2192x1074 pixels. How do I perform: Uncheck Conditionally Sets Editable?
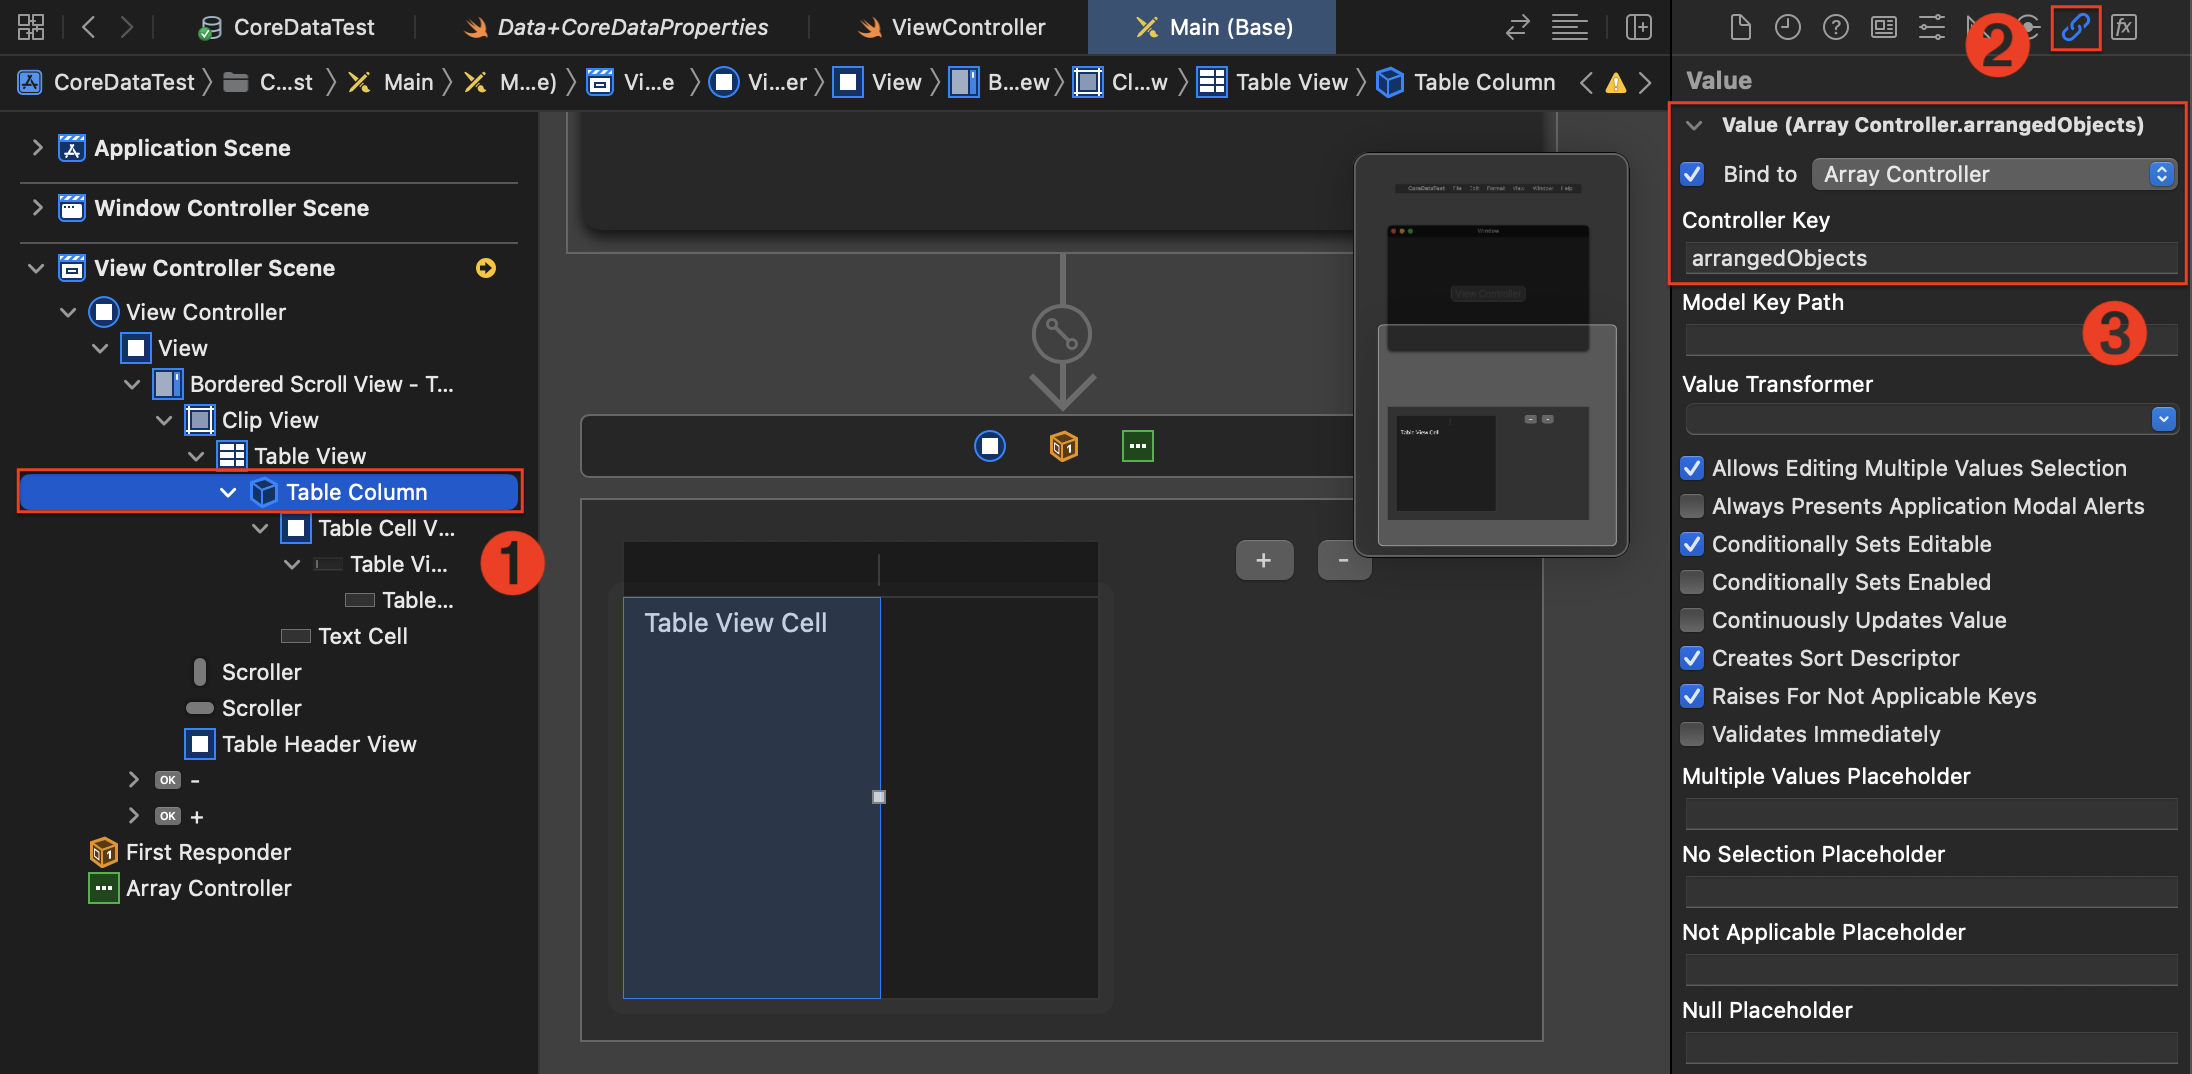point(1693,544)
